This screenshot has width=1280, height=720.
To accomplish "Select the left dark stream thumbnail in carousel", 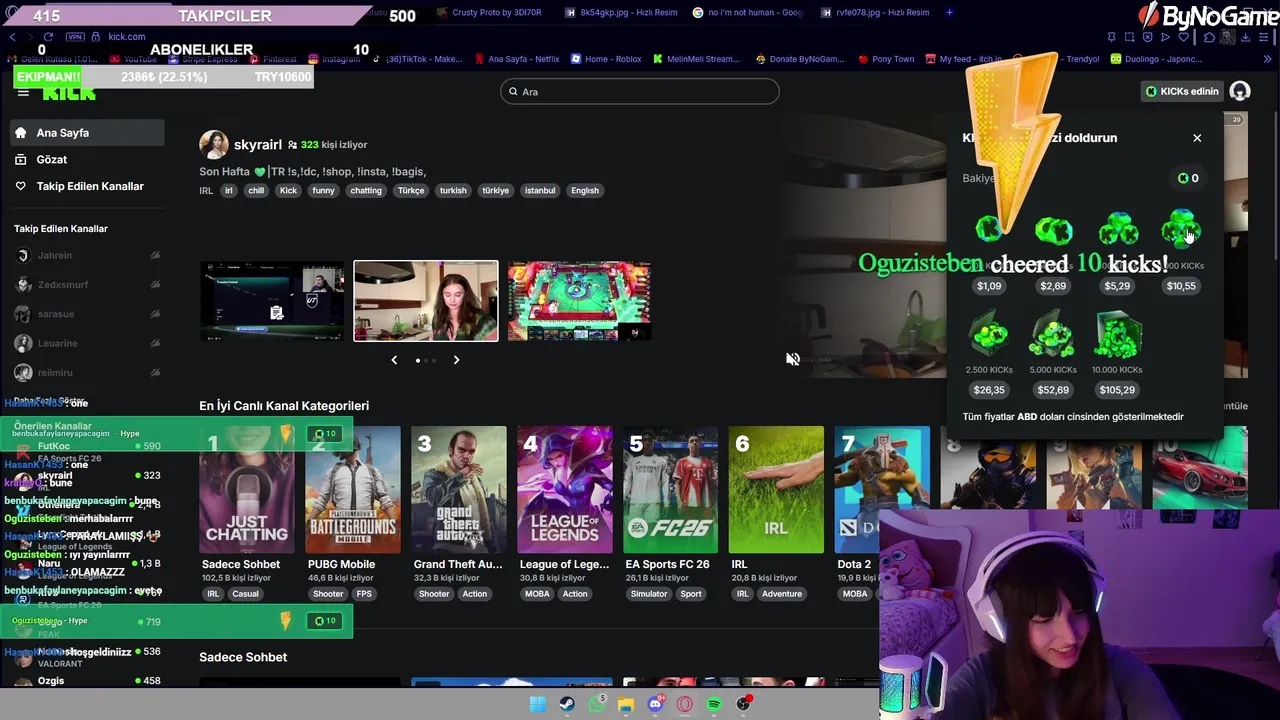I will 272,301.
